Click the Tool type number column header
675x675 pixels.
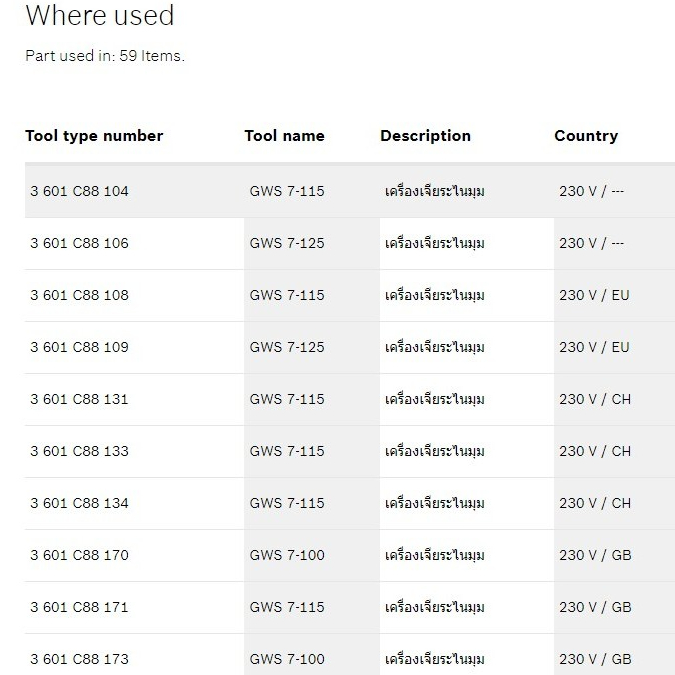pyautogui.click(x=94, y=136)
